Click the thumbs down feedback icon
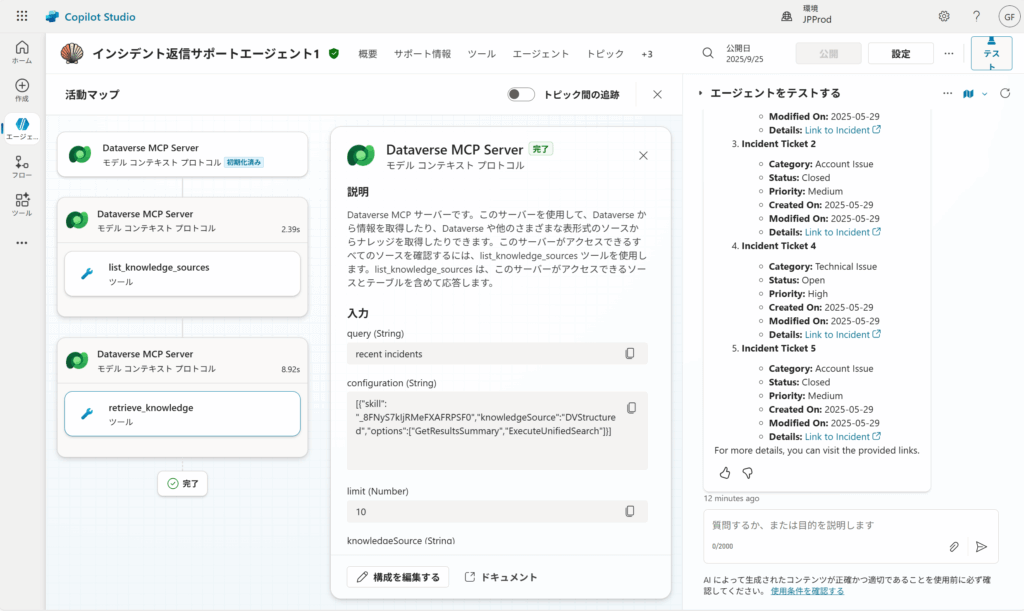1024x611 pixels. click(x=747, y=472)
